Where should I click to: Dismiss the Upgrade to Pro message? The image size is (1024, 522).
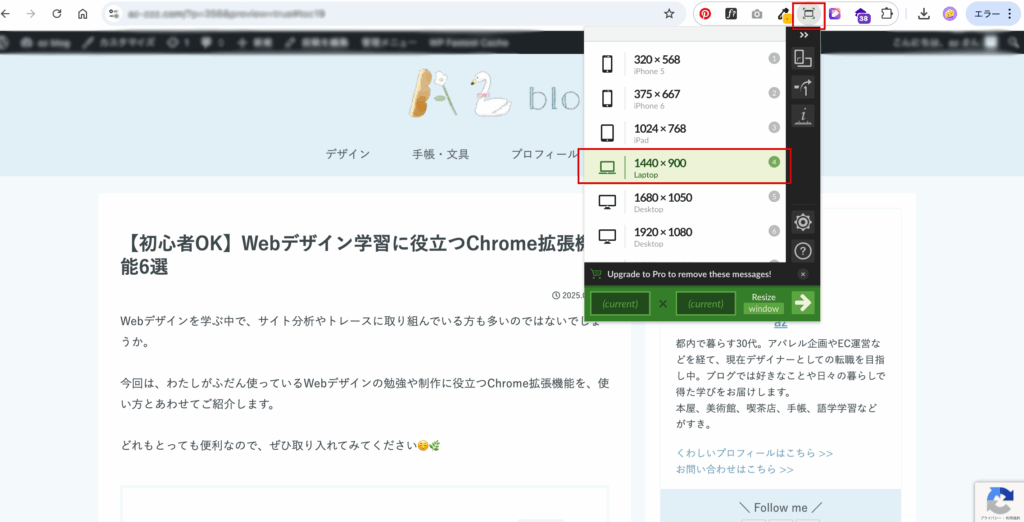802,273
